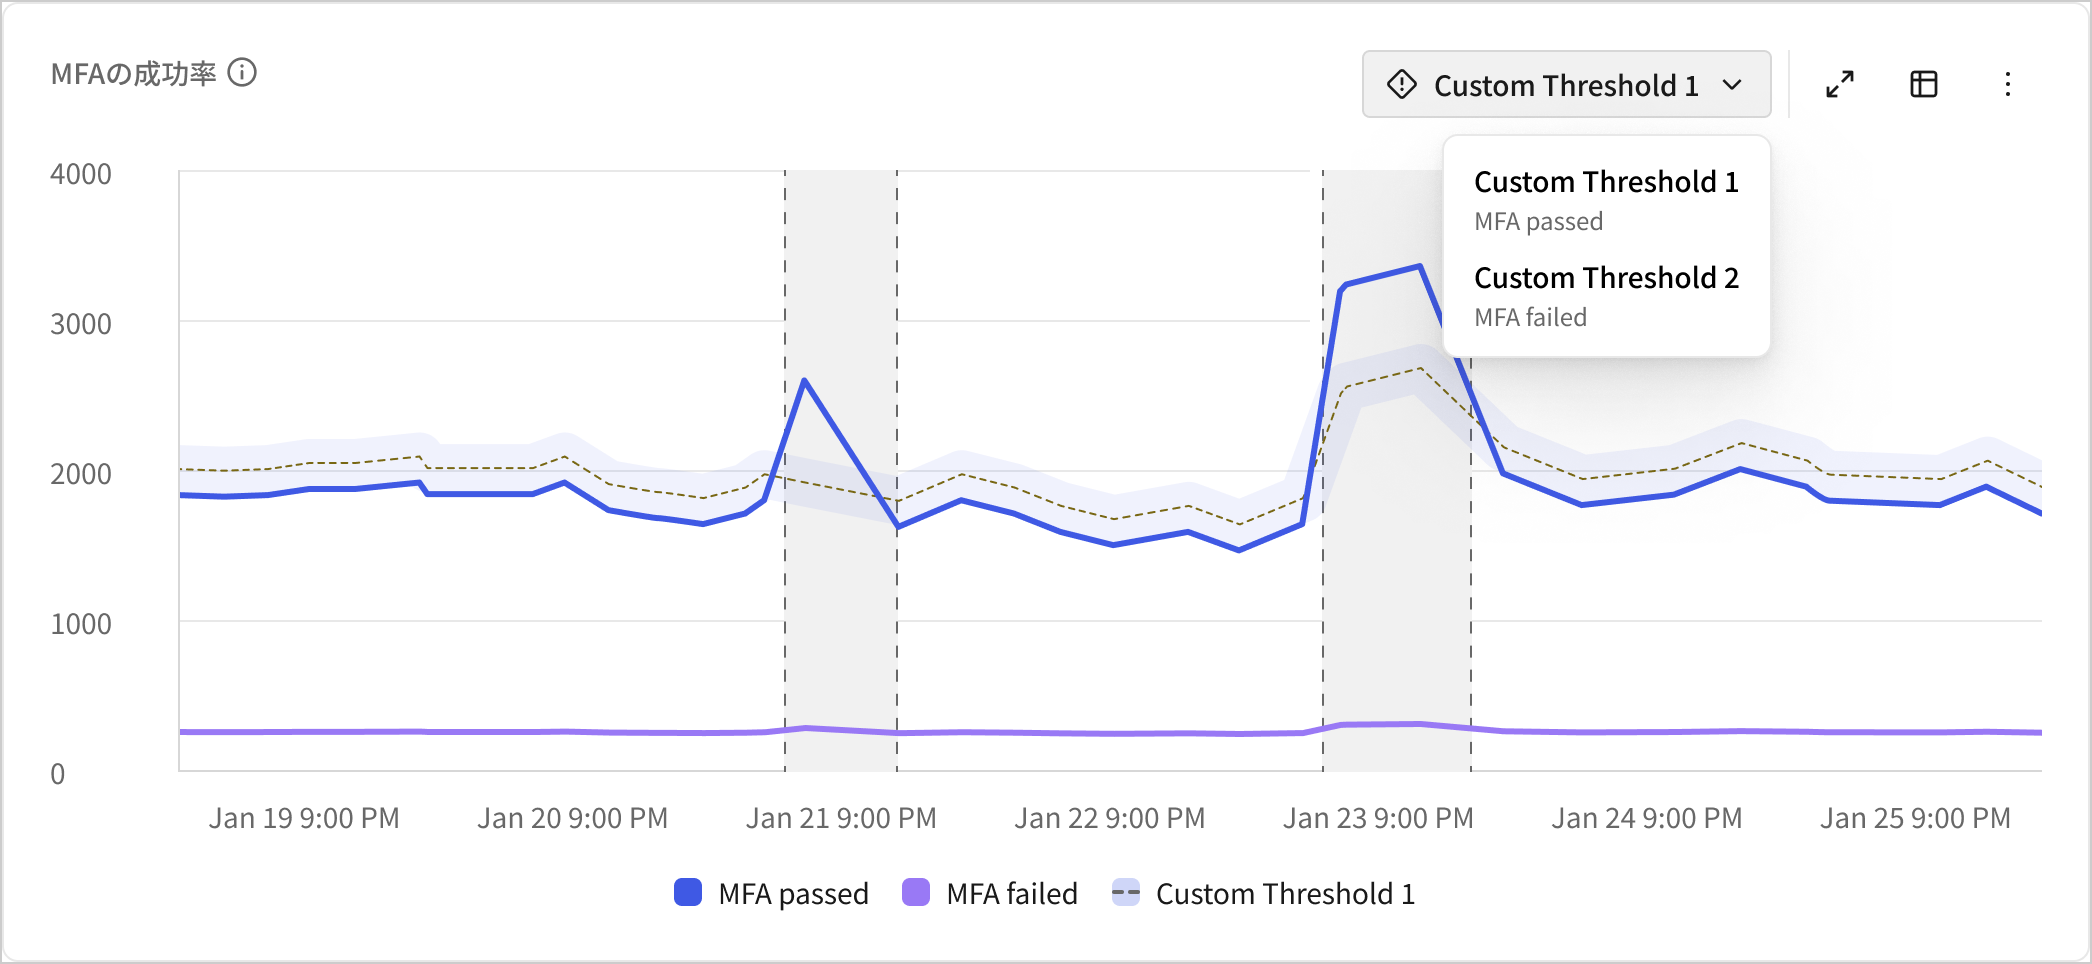
Task: Toggle MFA failed series visibility in the legend
Action: pyautogui.click(x=1011, y=893)
